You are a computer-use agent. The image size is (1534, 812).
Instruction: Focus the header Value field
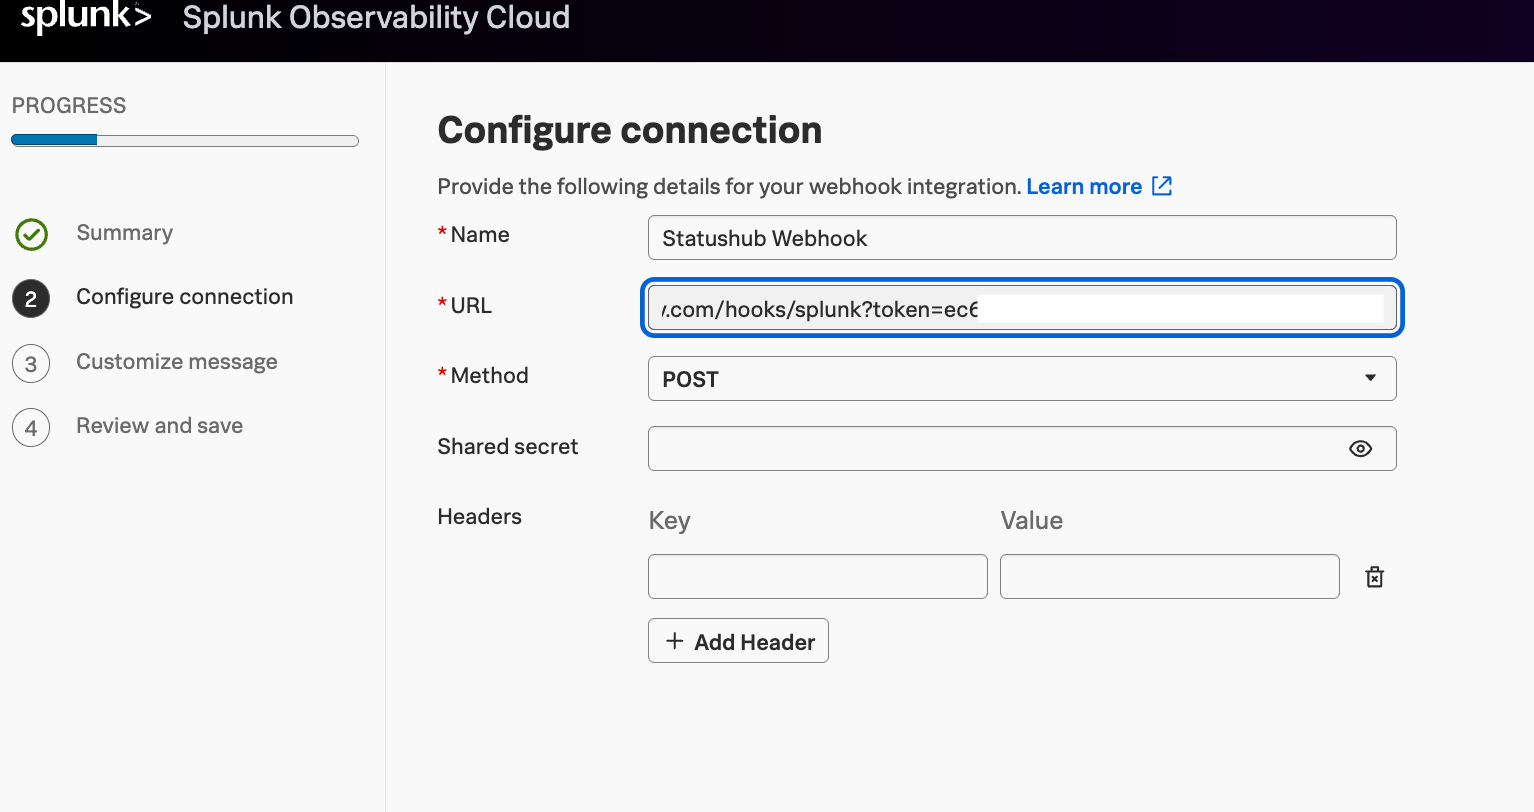[1170, 577]
